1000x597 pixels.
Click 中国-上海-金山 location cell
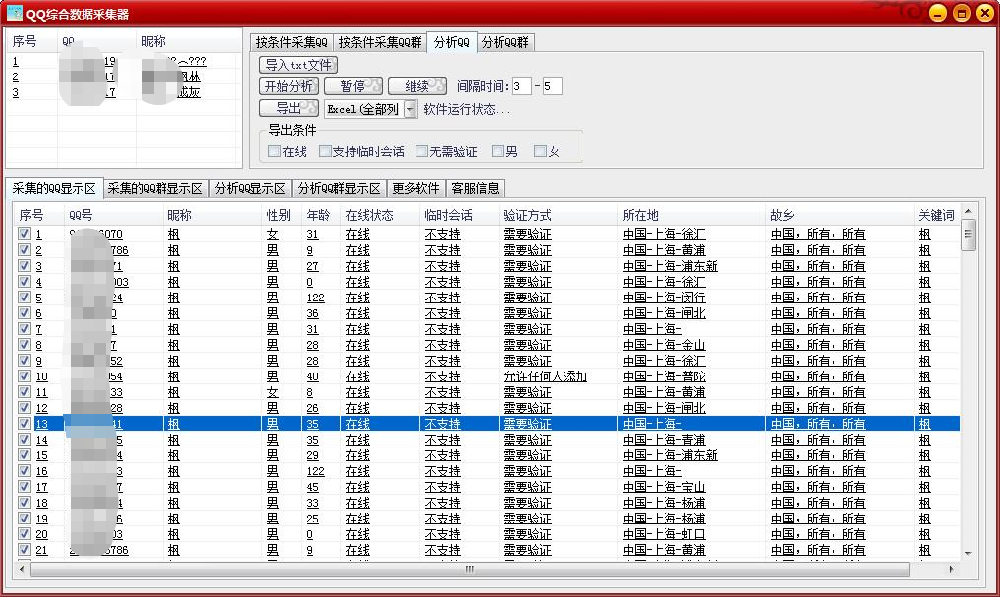click(x=664, y=344)
